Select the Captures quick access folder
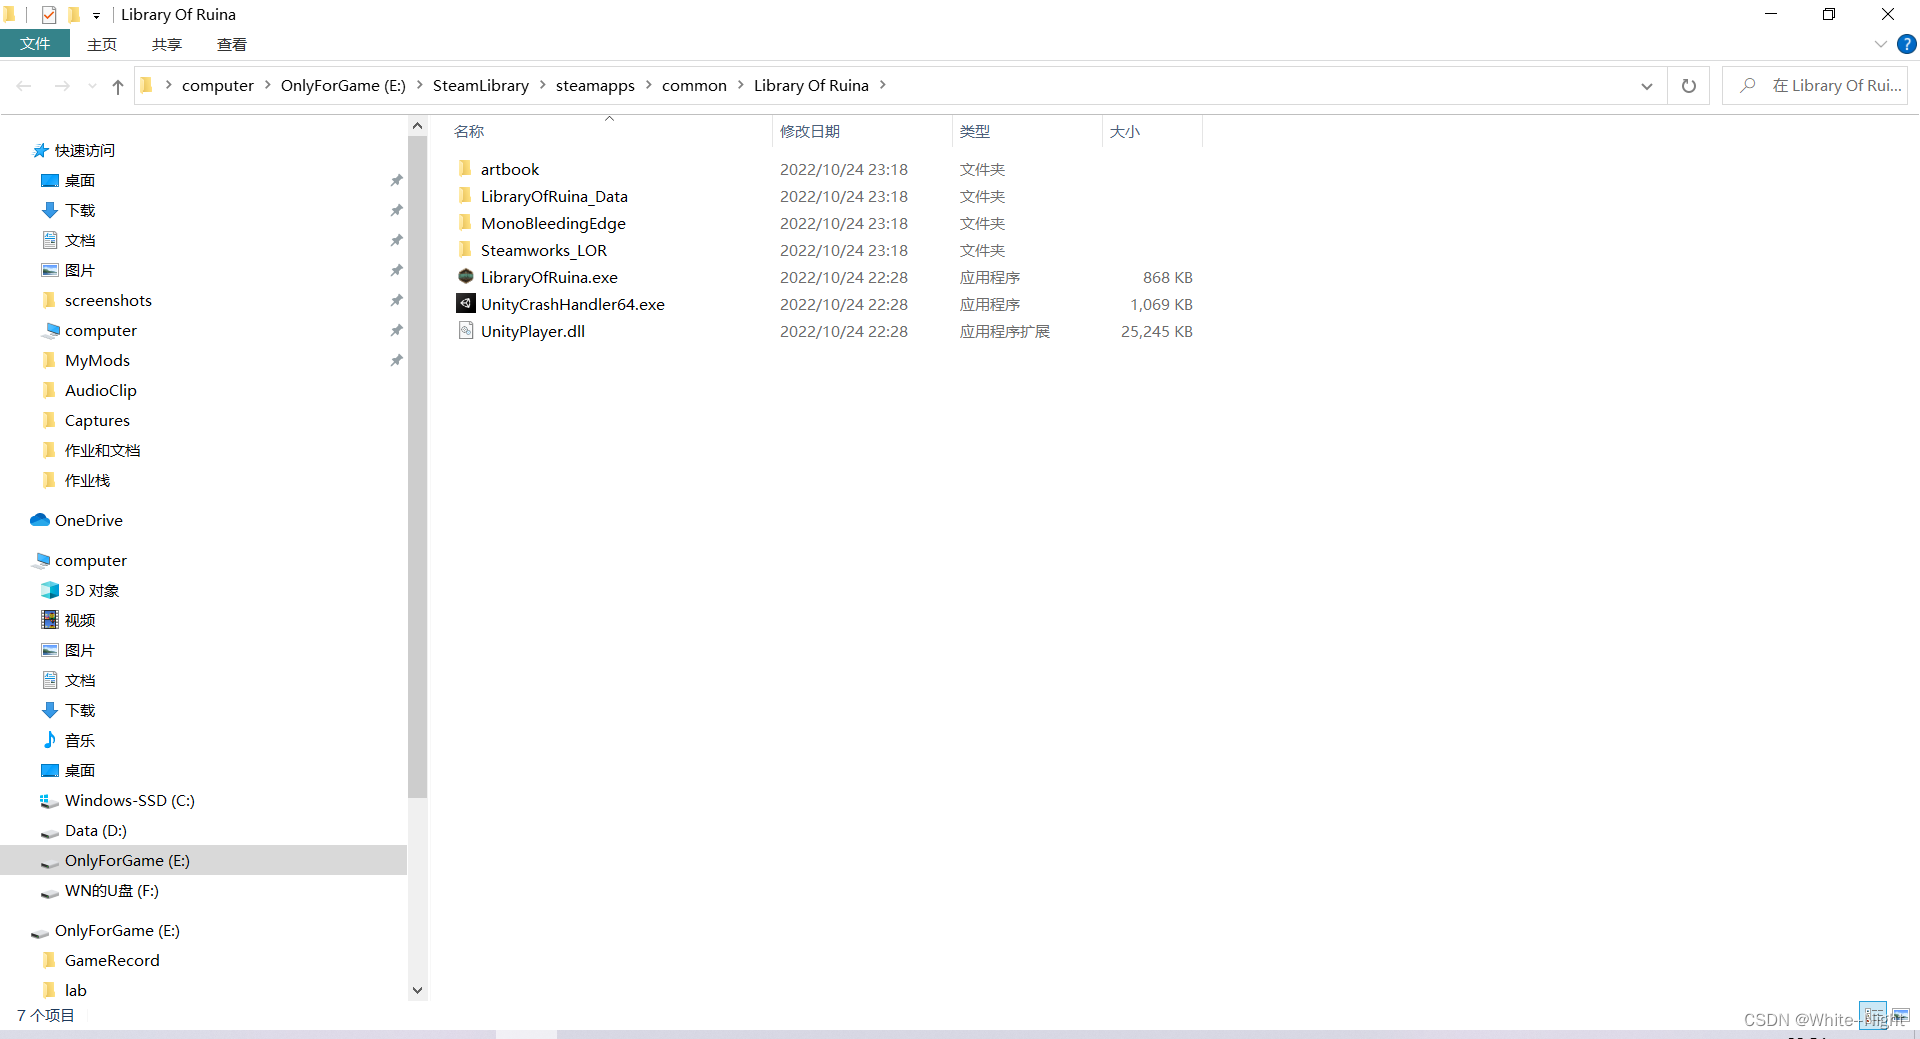 click(x=97, y=421)
